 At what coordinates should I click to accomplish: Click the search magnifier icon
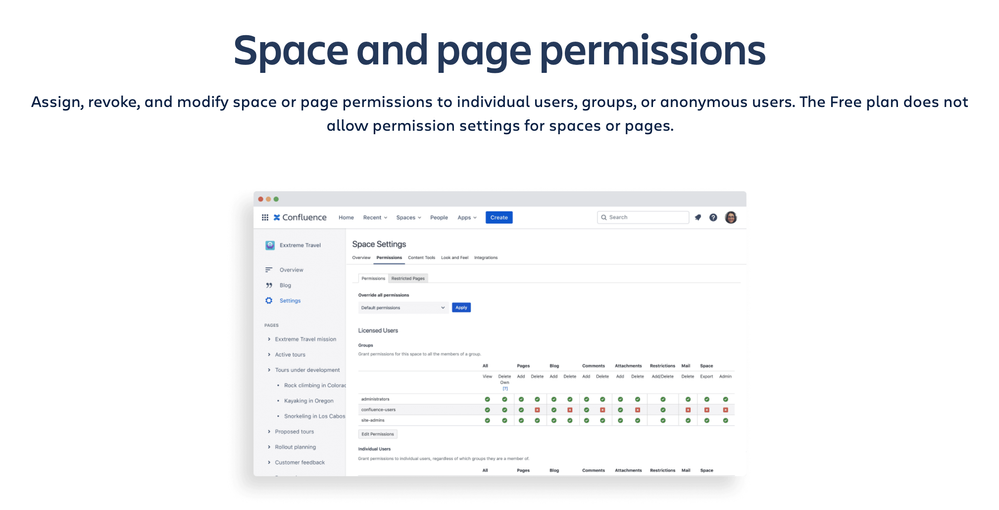[x=603, y=217]
